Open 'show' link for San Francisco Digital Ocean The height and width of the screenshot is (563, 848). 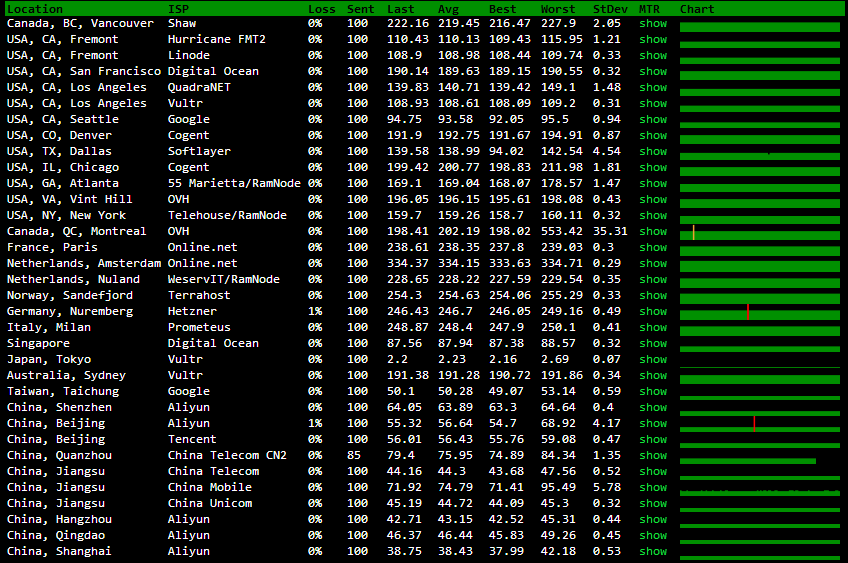click(653, 71)
